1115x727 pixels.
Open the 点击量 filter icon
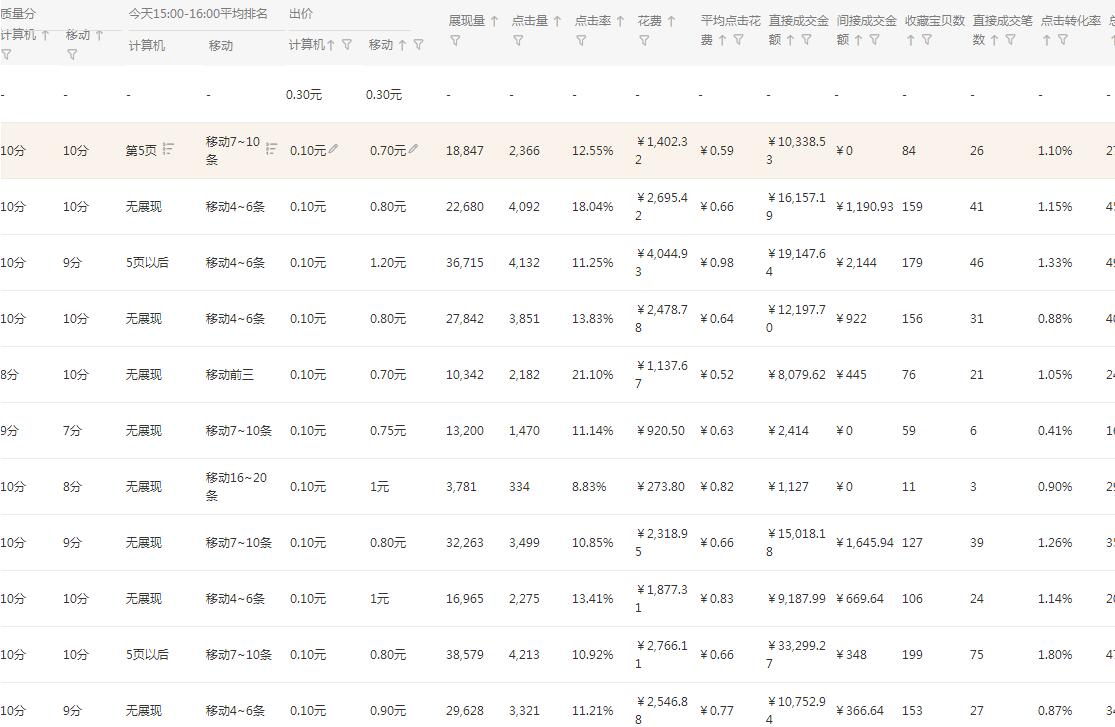(518, 41)
